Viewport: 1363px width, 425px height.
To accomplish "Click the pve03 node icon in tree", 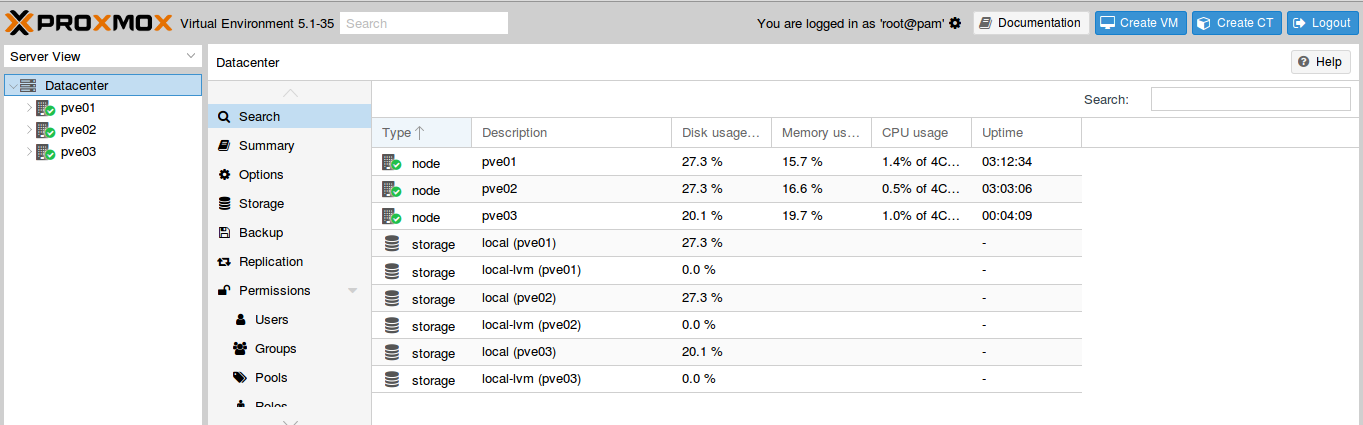I will pyautogui.click(x=45, y=152).
